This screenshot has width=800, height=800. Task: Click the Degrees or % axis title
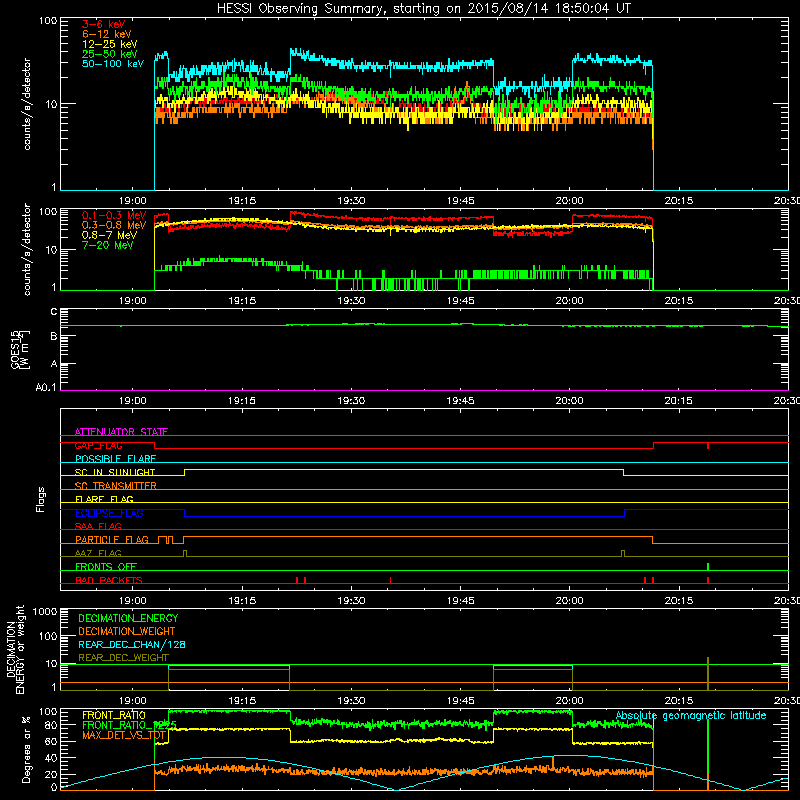[x=26, y=749]
